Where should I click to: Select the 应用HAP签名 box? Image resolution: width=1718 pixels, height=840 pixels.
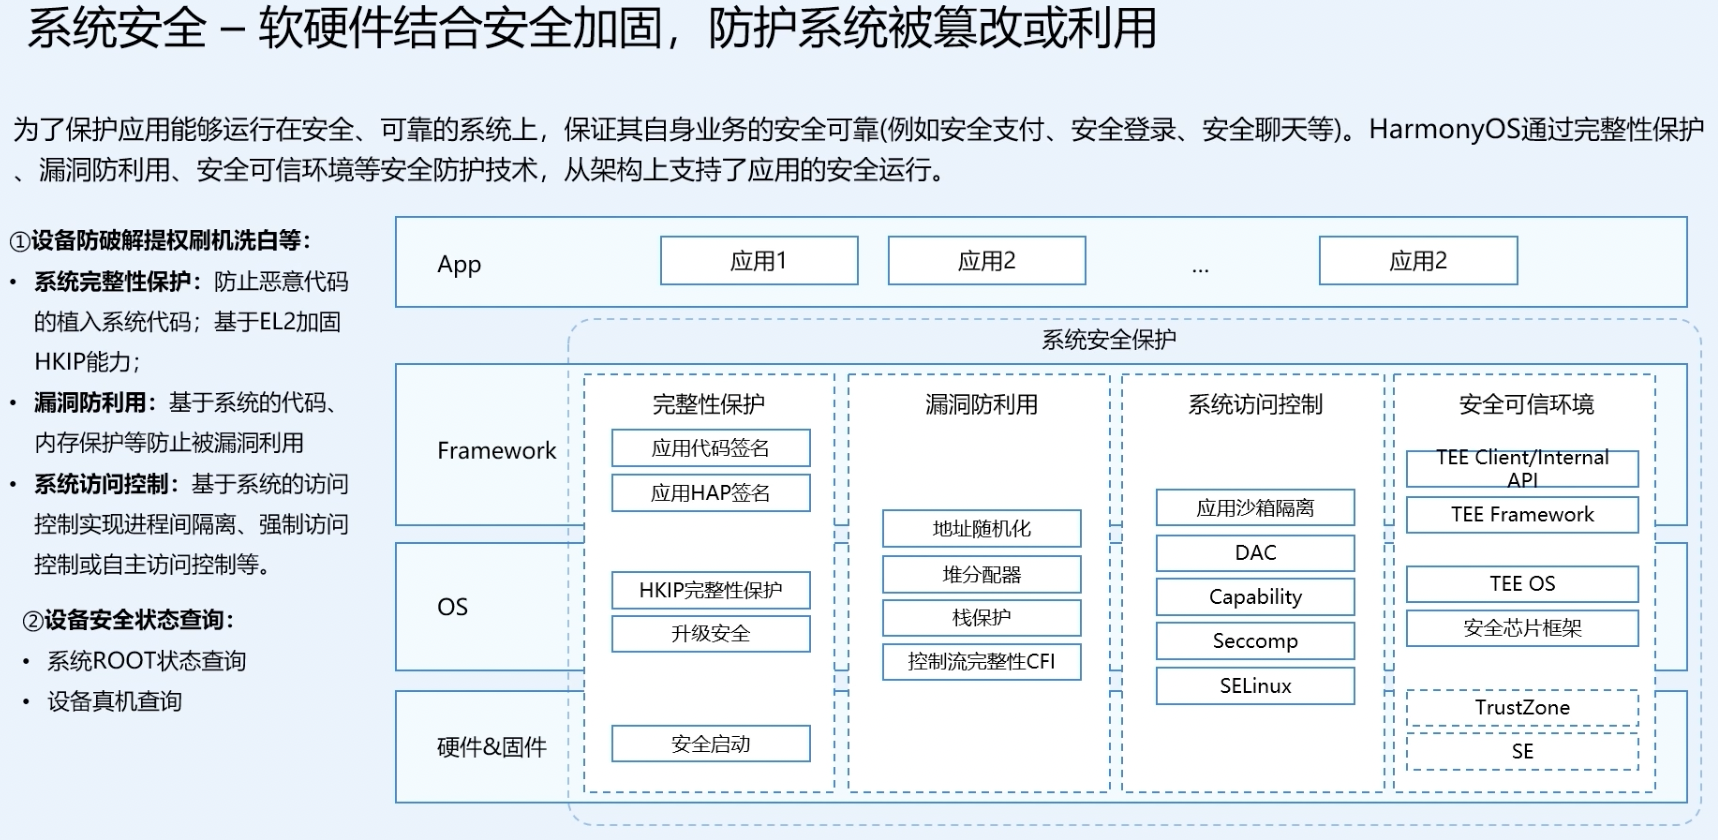[x=711, y=493]
